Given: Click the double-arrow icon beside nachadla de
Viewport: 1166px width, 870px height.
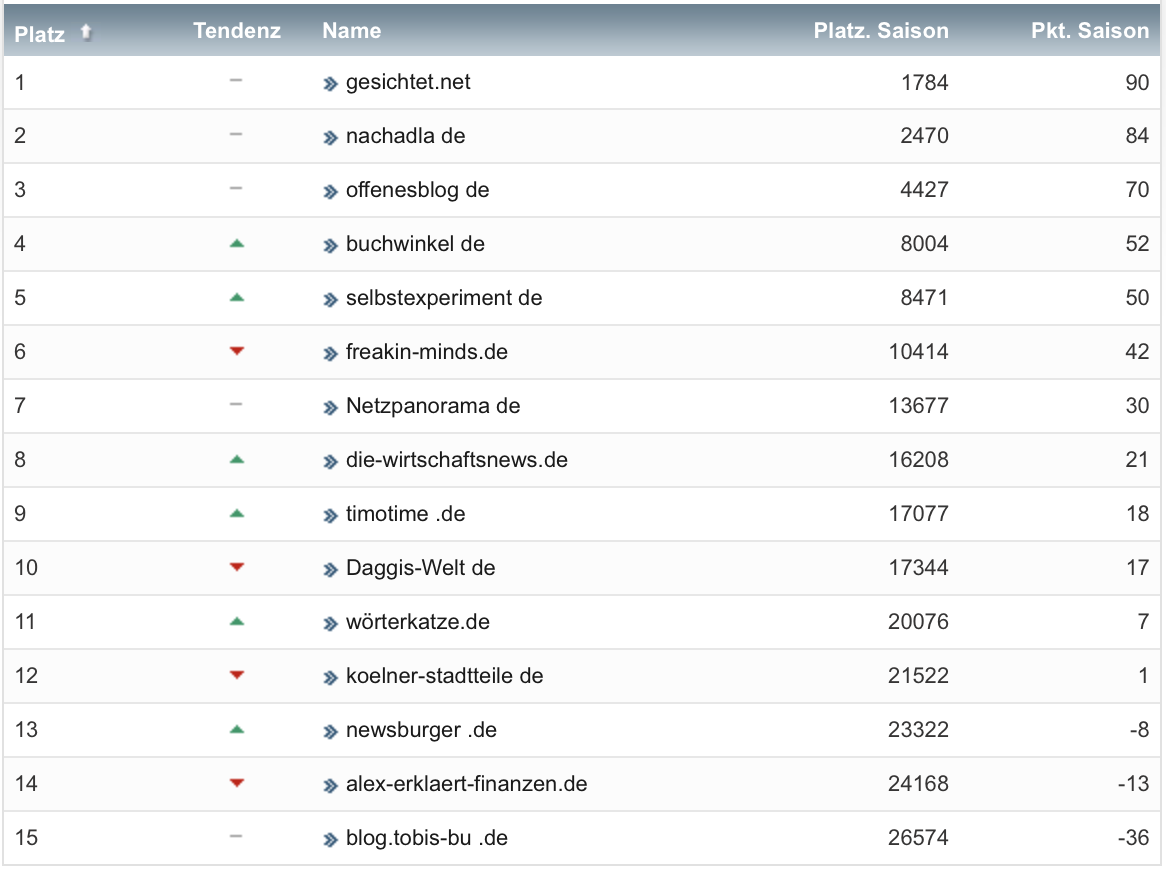Looking at the screenshot, I should click(330, 138).
